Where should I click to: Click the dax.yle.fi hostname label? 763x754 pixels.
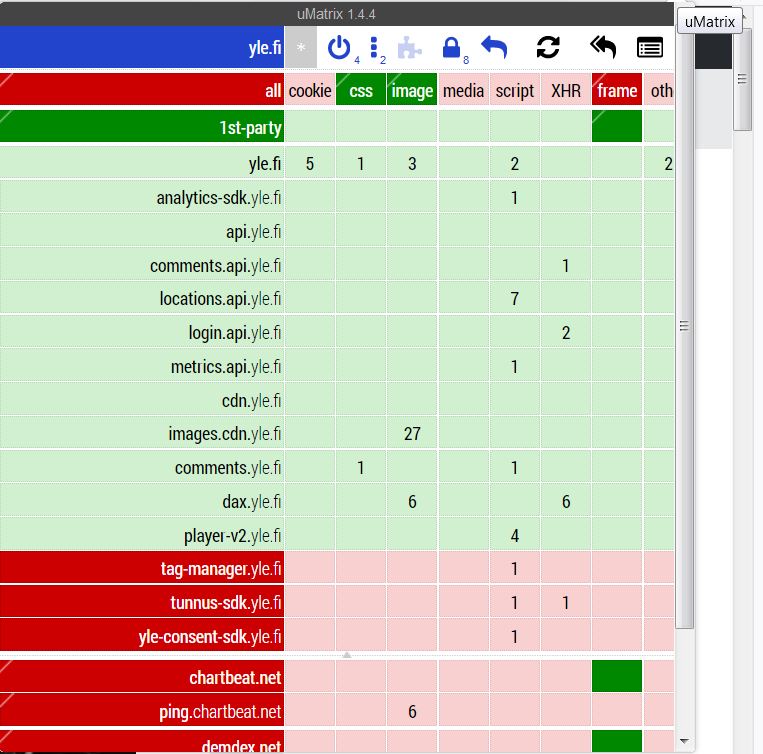click(x=142, y=502)
